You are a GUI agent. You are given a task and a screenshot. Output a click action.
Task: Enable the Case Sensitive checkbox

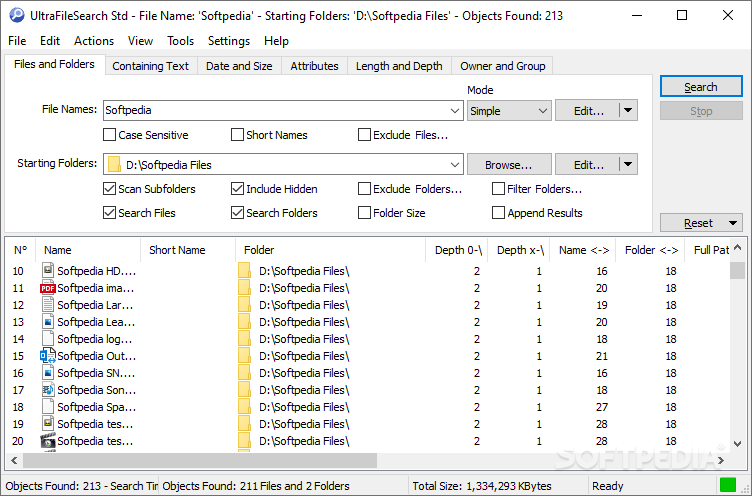tap(109, 135)
